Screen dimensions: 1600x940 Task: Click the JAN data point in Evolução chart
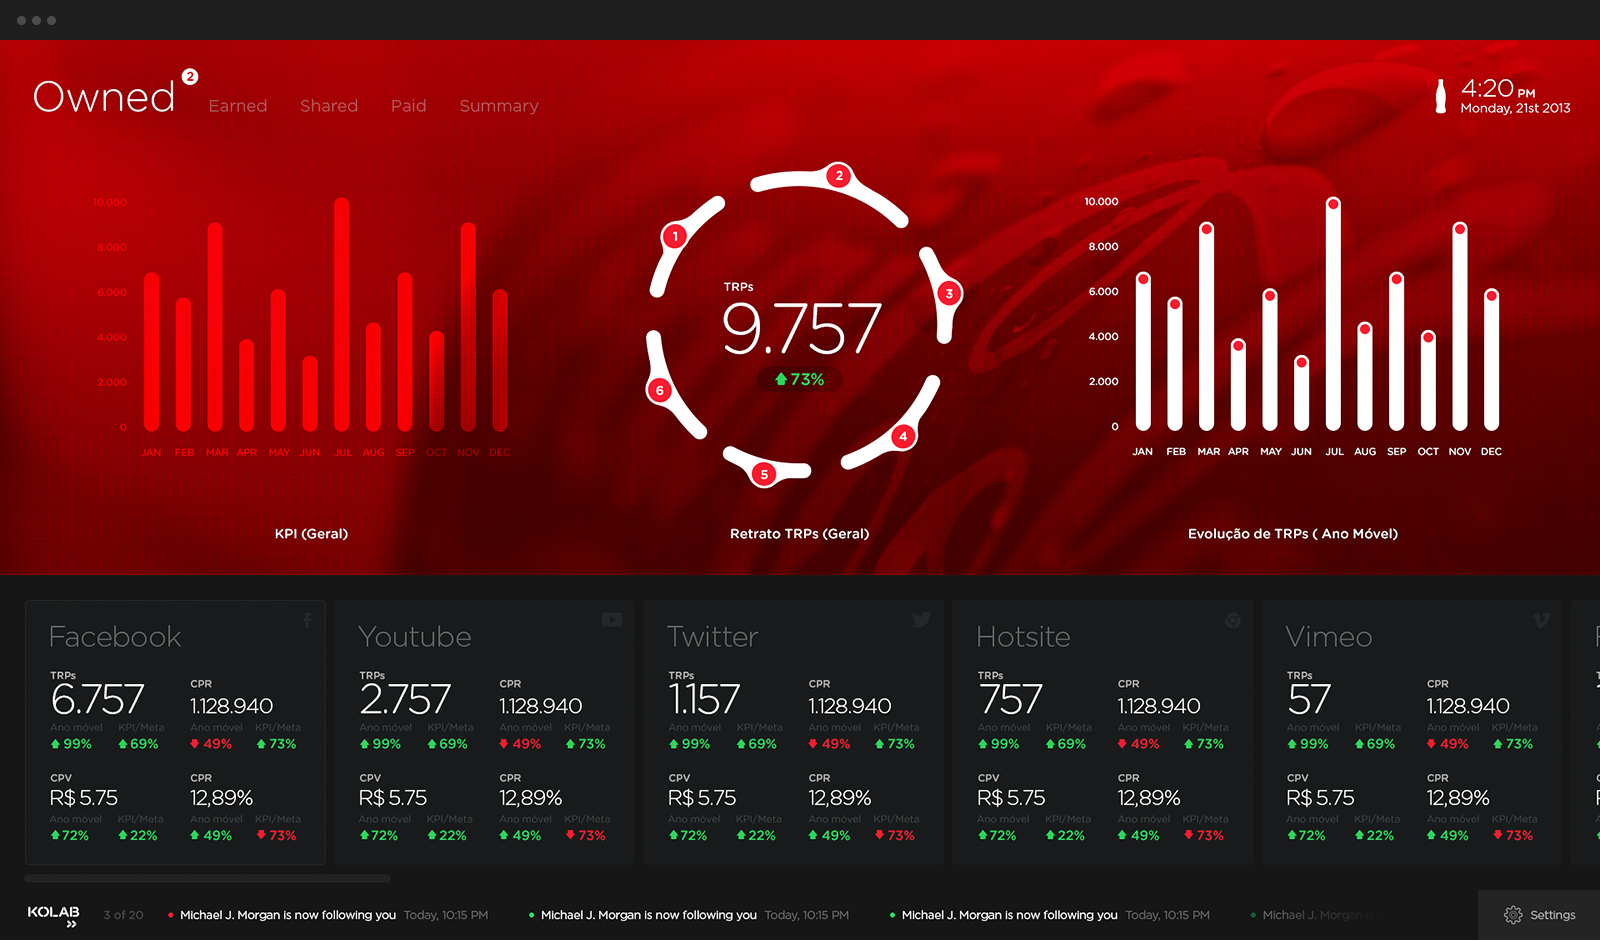[1143, 279]
